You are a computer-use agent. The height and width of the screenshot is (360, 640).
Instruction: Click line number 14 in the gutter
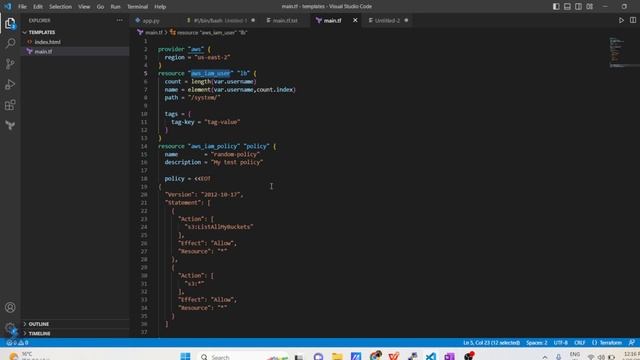pyautogui.click(x=144, y=146)
